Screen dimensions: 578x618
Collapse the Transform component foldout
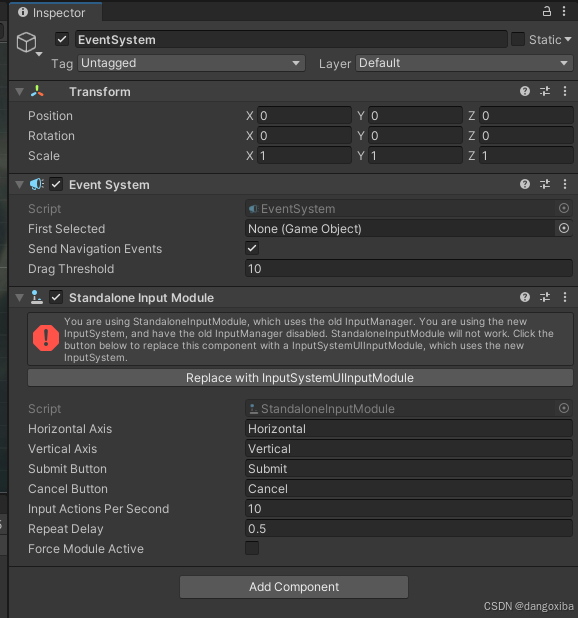(x=19, y=91)
